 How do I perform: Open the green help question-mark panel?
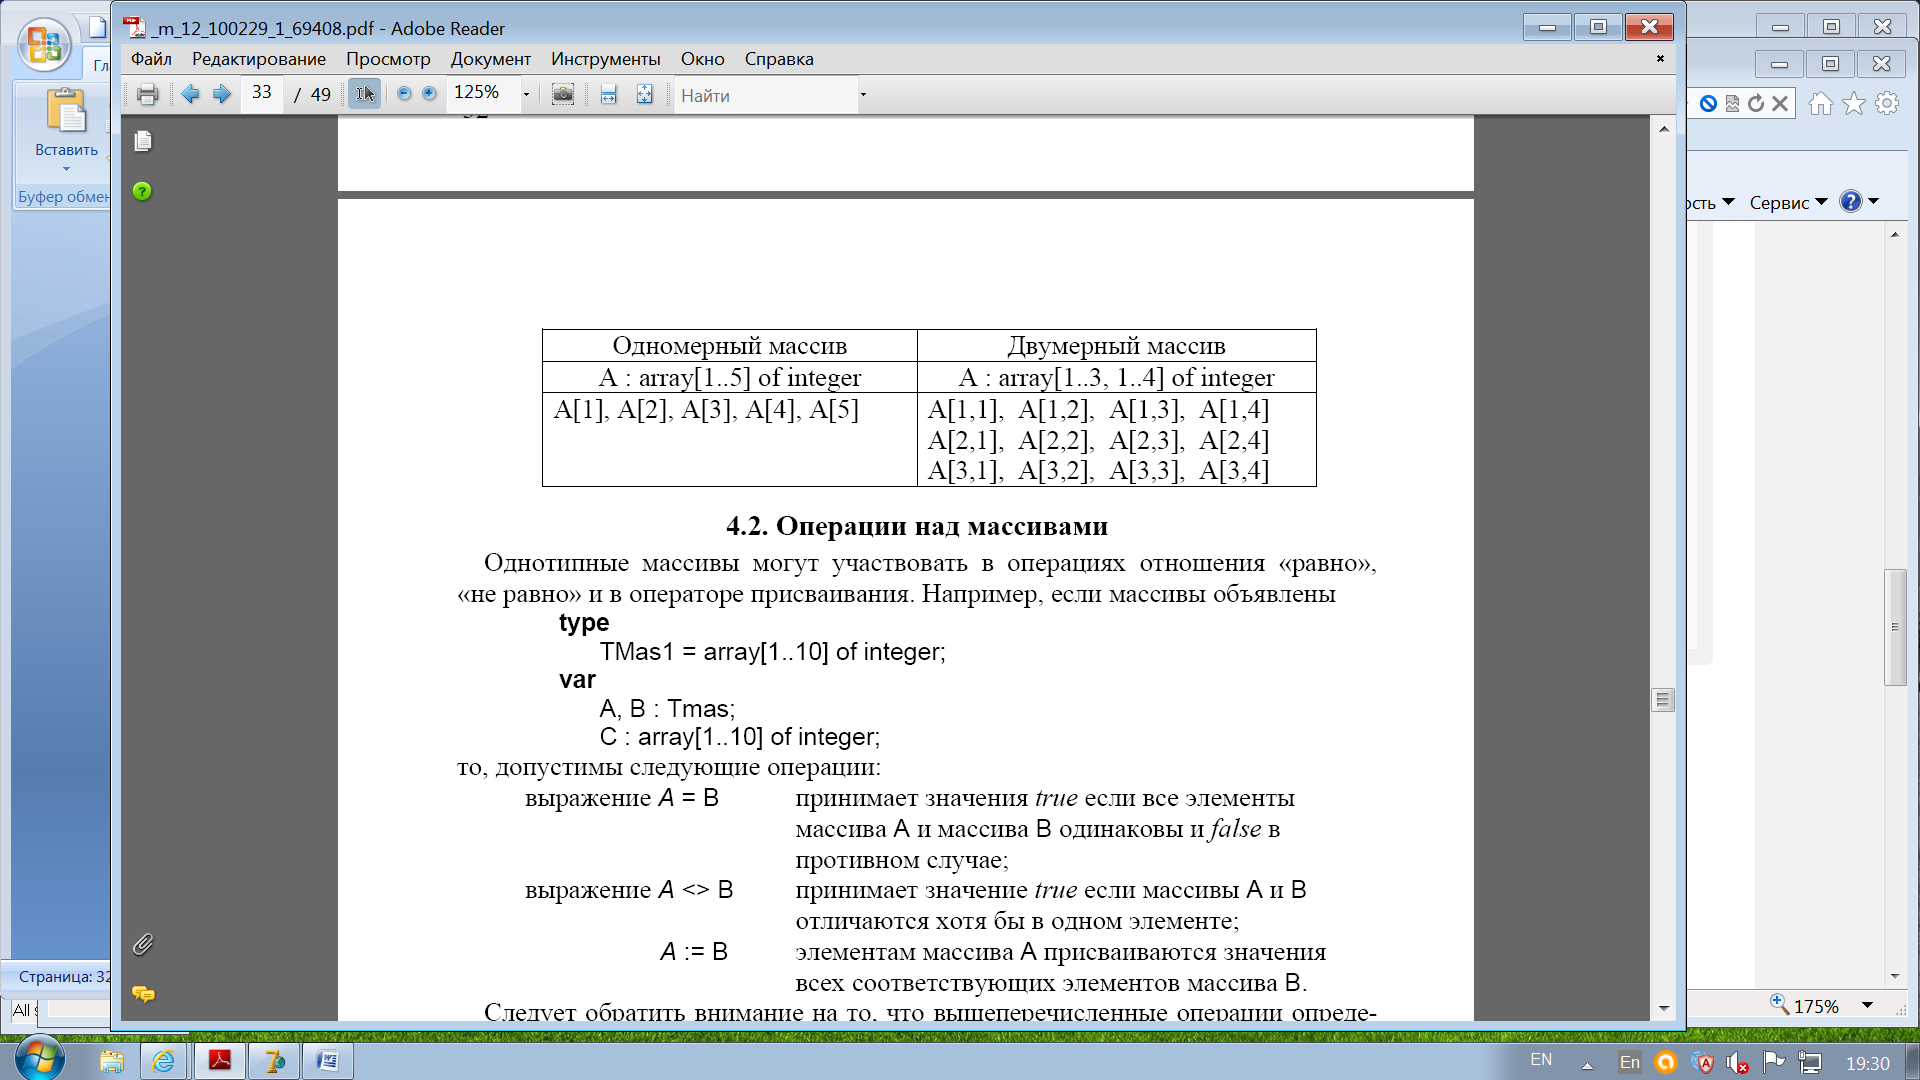coord(142,191)
